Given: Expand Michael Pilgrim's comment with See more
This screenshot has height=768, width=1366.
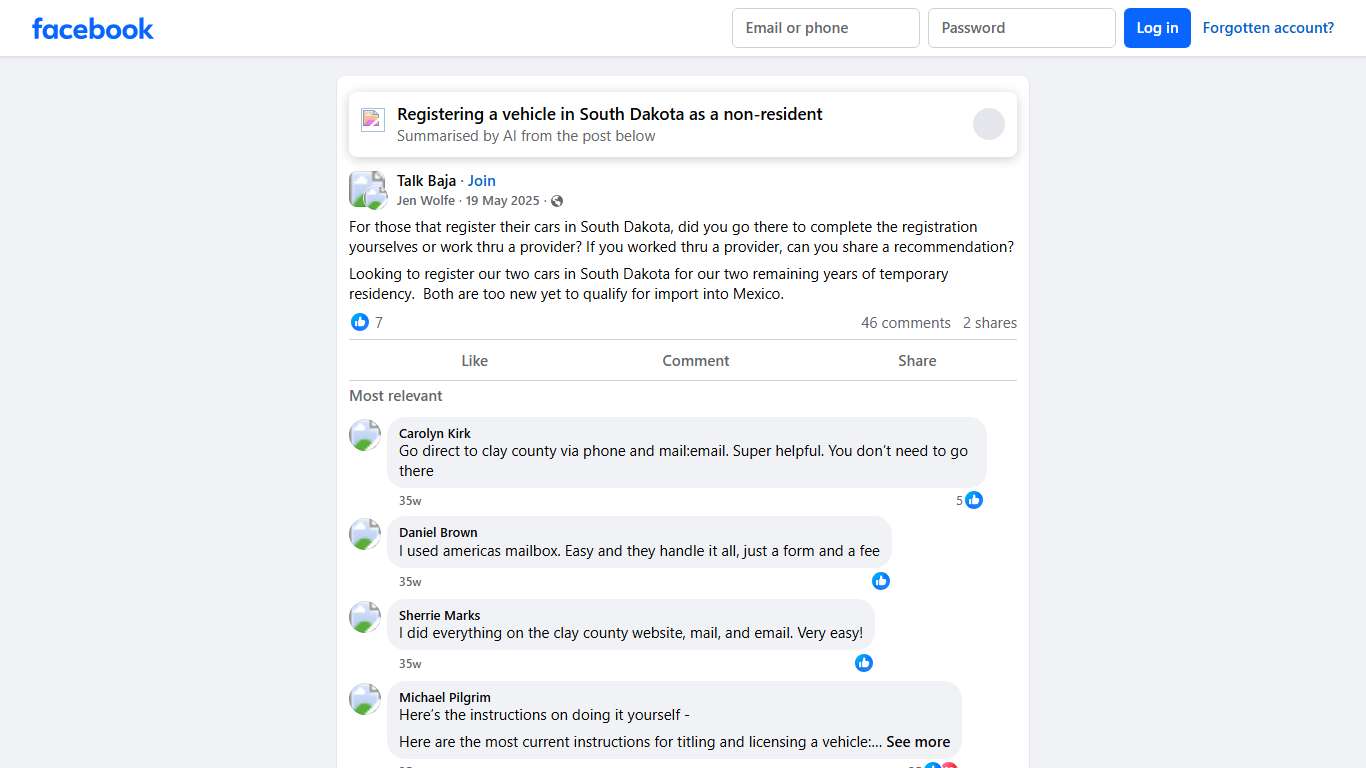Looking at the screenshot, I should click(918, 742).
